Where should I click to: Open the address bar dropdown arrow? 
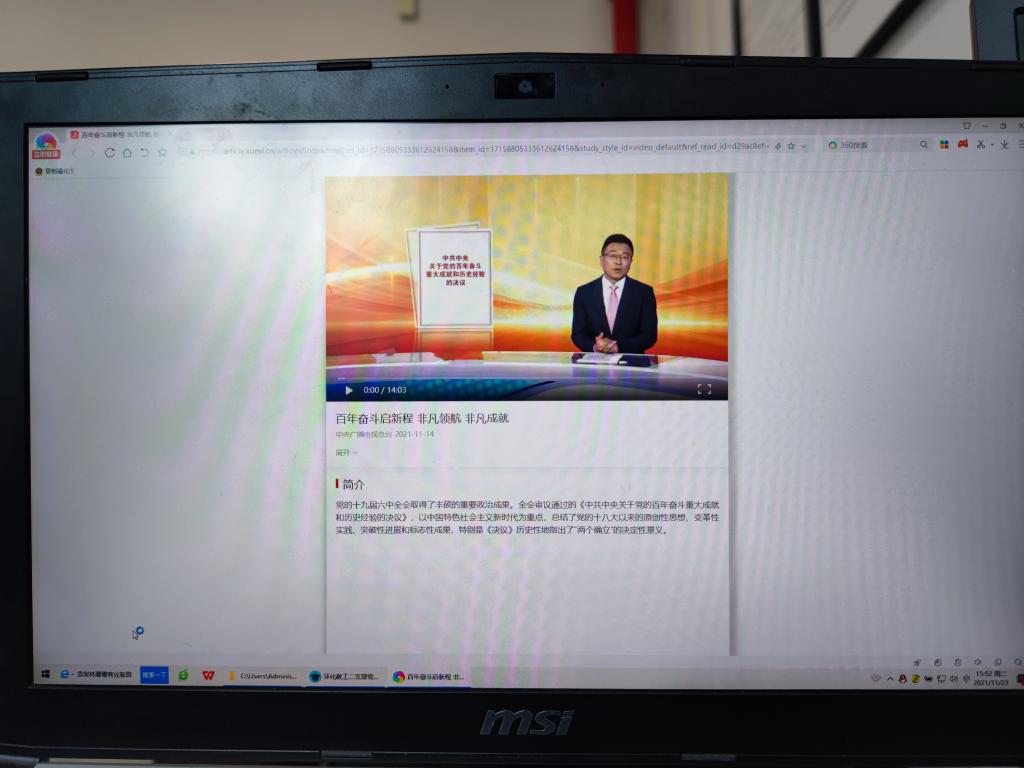(804, 146)
